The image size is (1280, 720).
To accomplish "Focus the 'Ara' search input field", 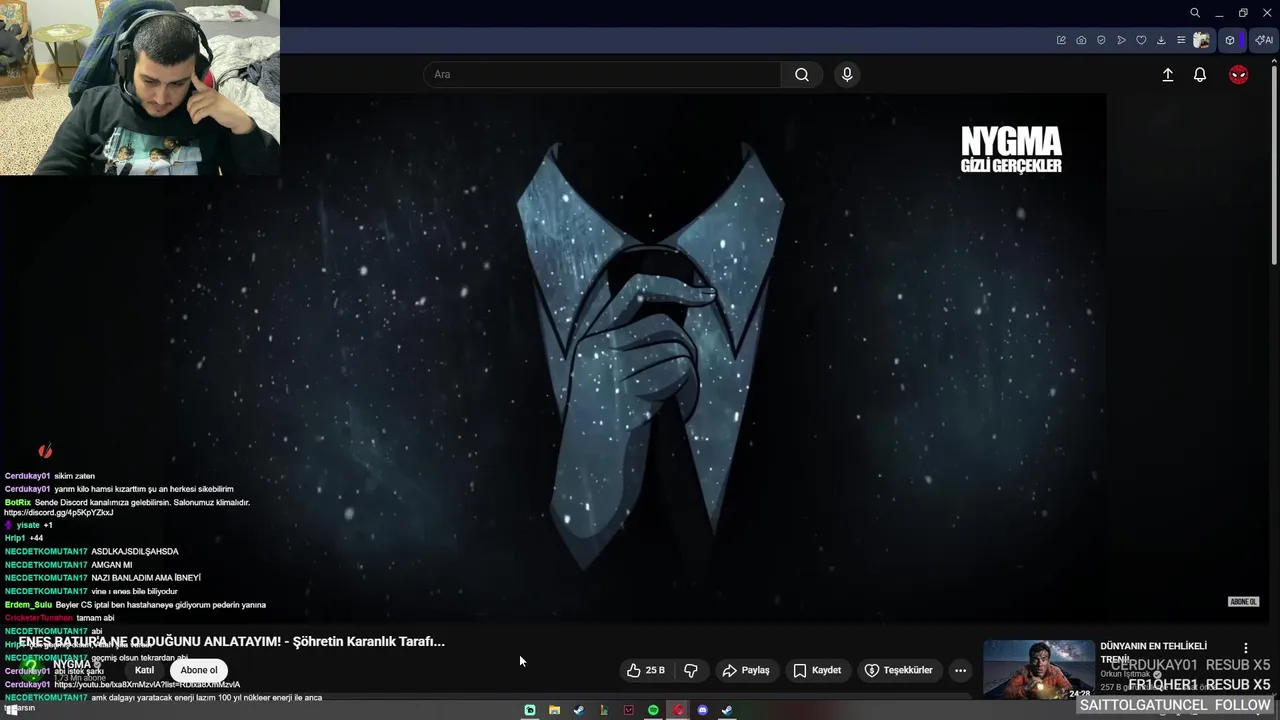I will click(602, 75).
